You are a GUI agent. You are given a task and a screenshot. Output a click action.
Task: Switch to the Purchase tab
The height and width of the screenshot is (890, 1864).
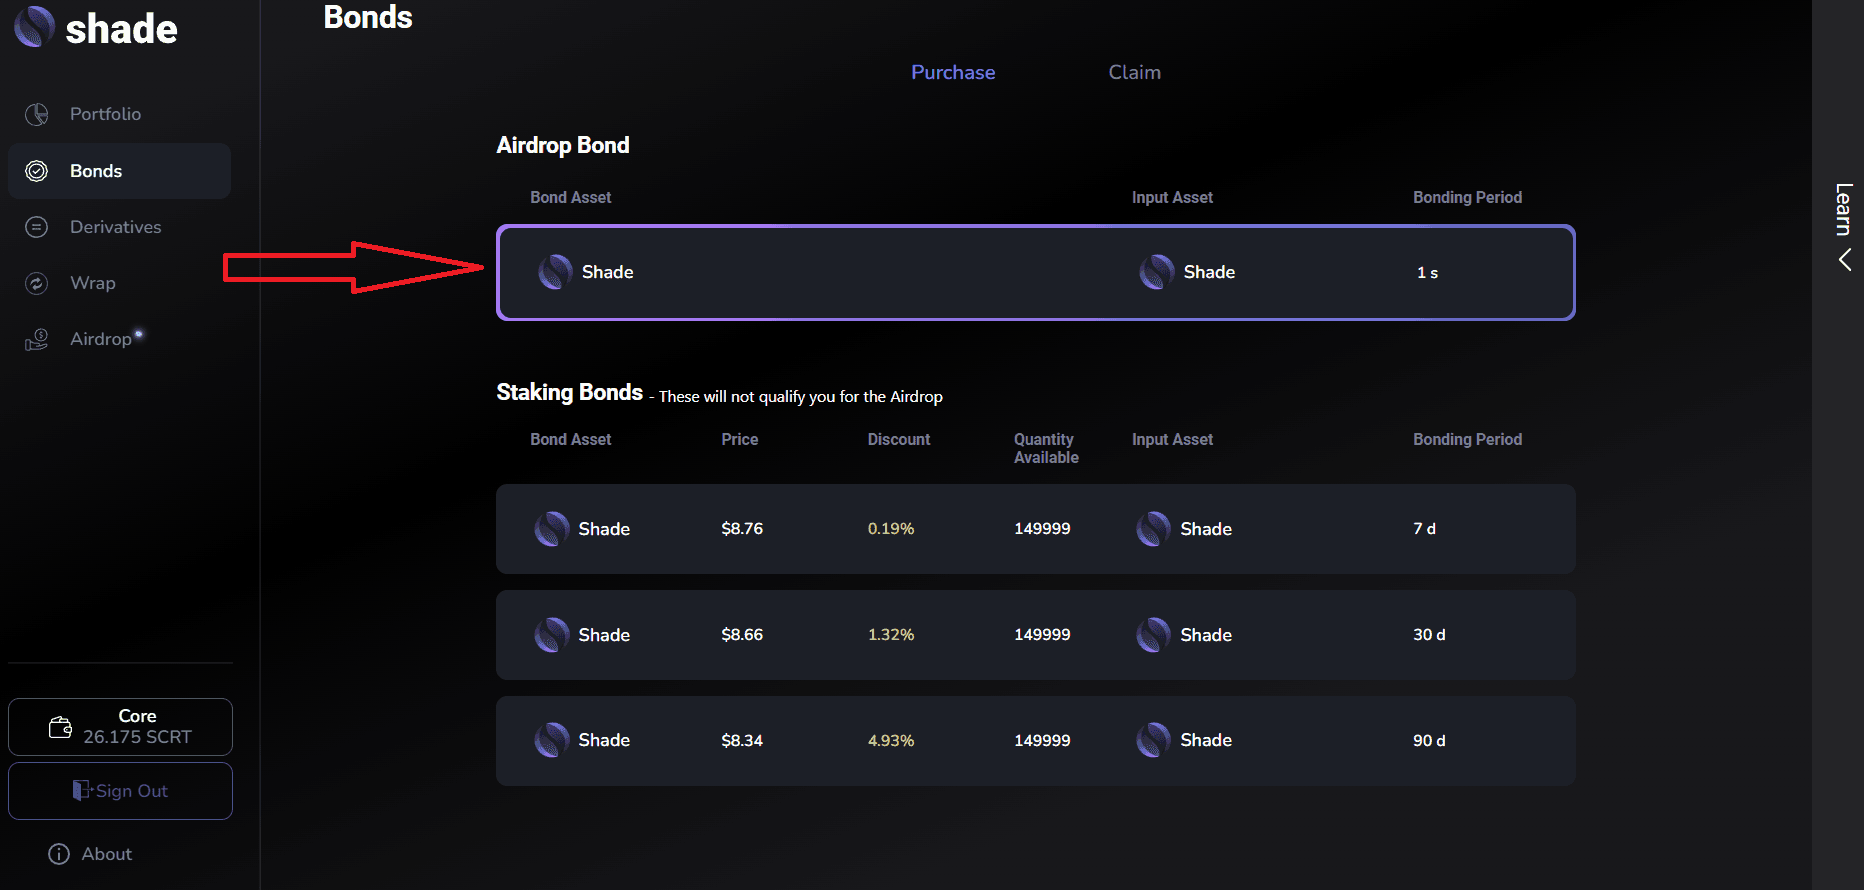click(x=953, y=72)
